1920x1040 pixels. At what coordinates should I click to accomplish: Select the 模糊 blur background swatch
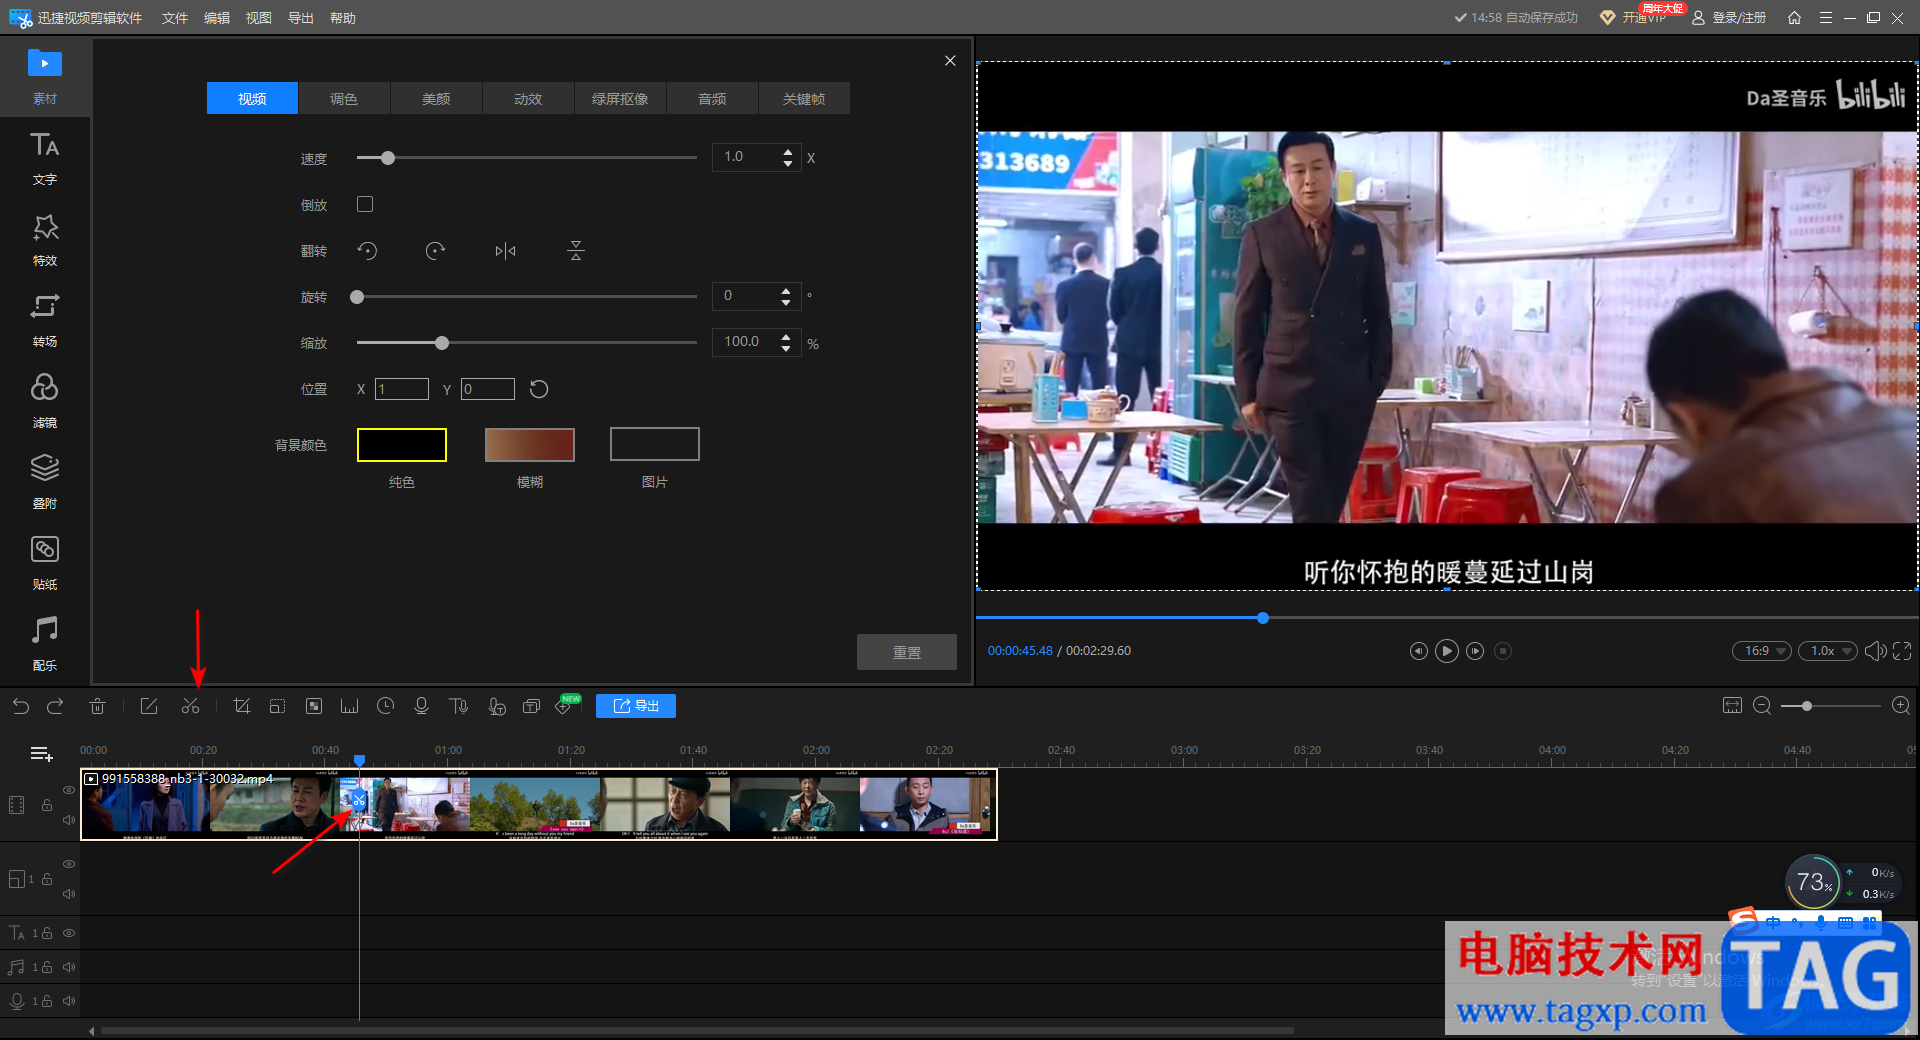tap(530, 445)
